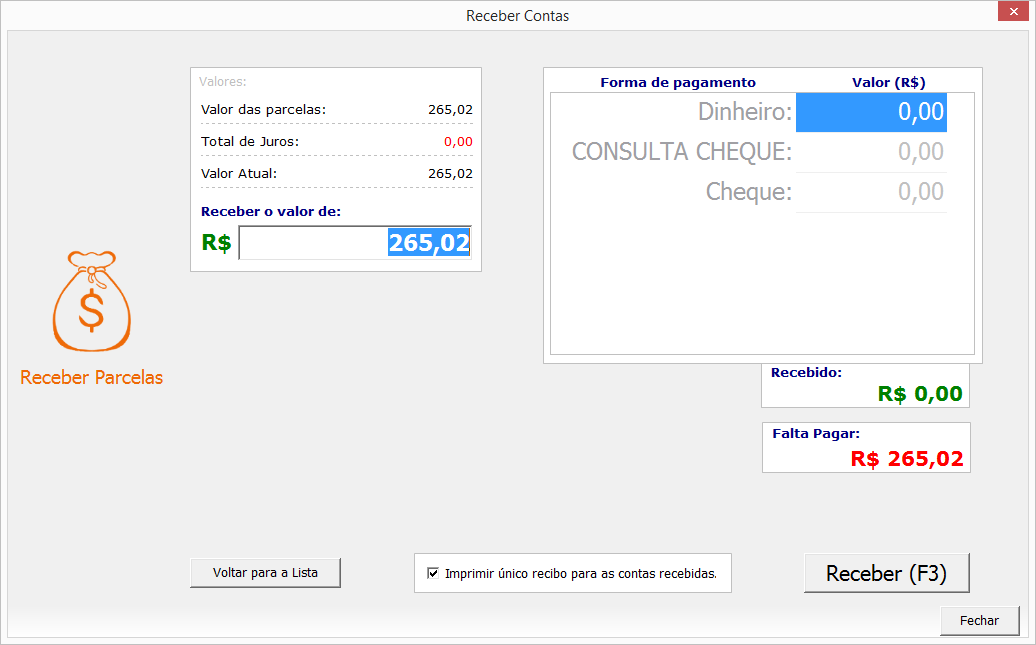Click the Falta Pagar R$ 265,02 amount
This screenshot has width=1036, height=645.
[x=906, y=459]
